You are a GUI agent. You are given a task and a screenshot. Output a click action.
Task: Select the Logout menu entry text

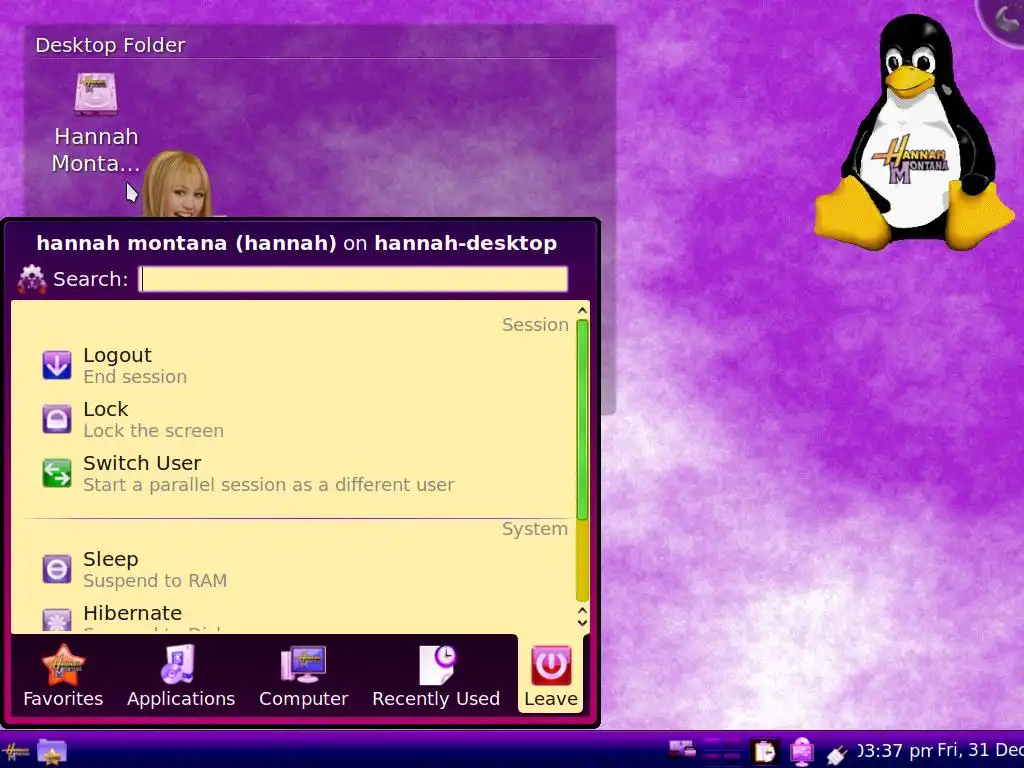pos(118,355)
